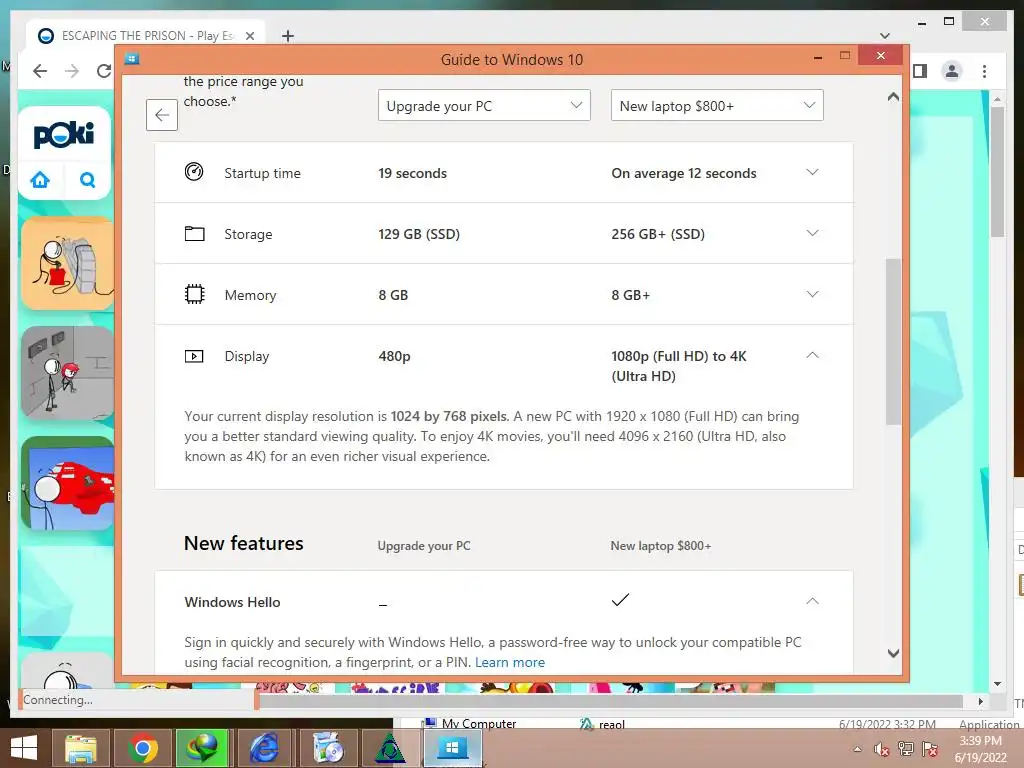Open the Upgrade your PC dropdown
The image size is (1024, 768).
click(x=484, y=106)
